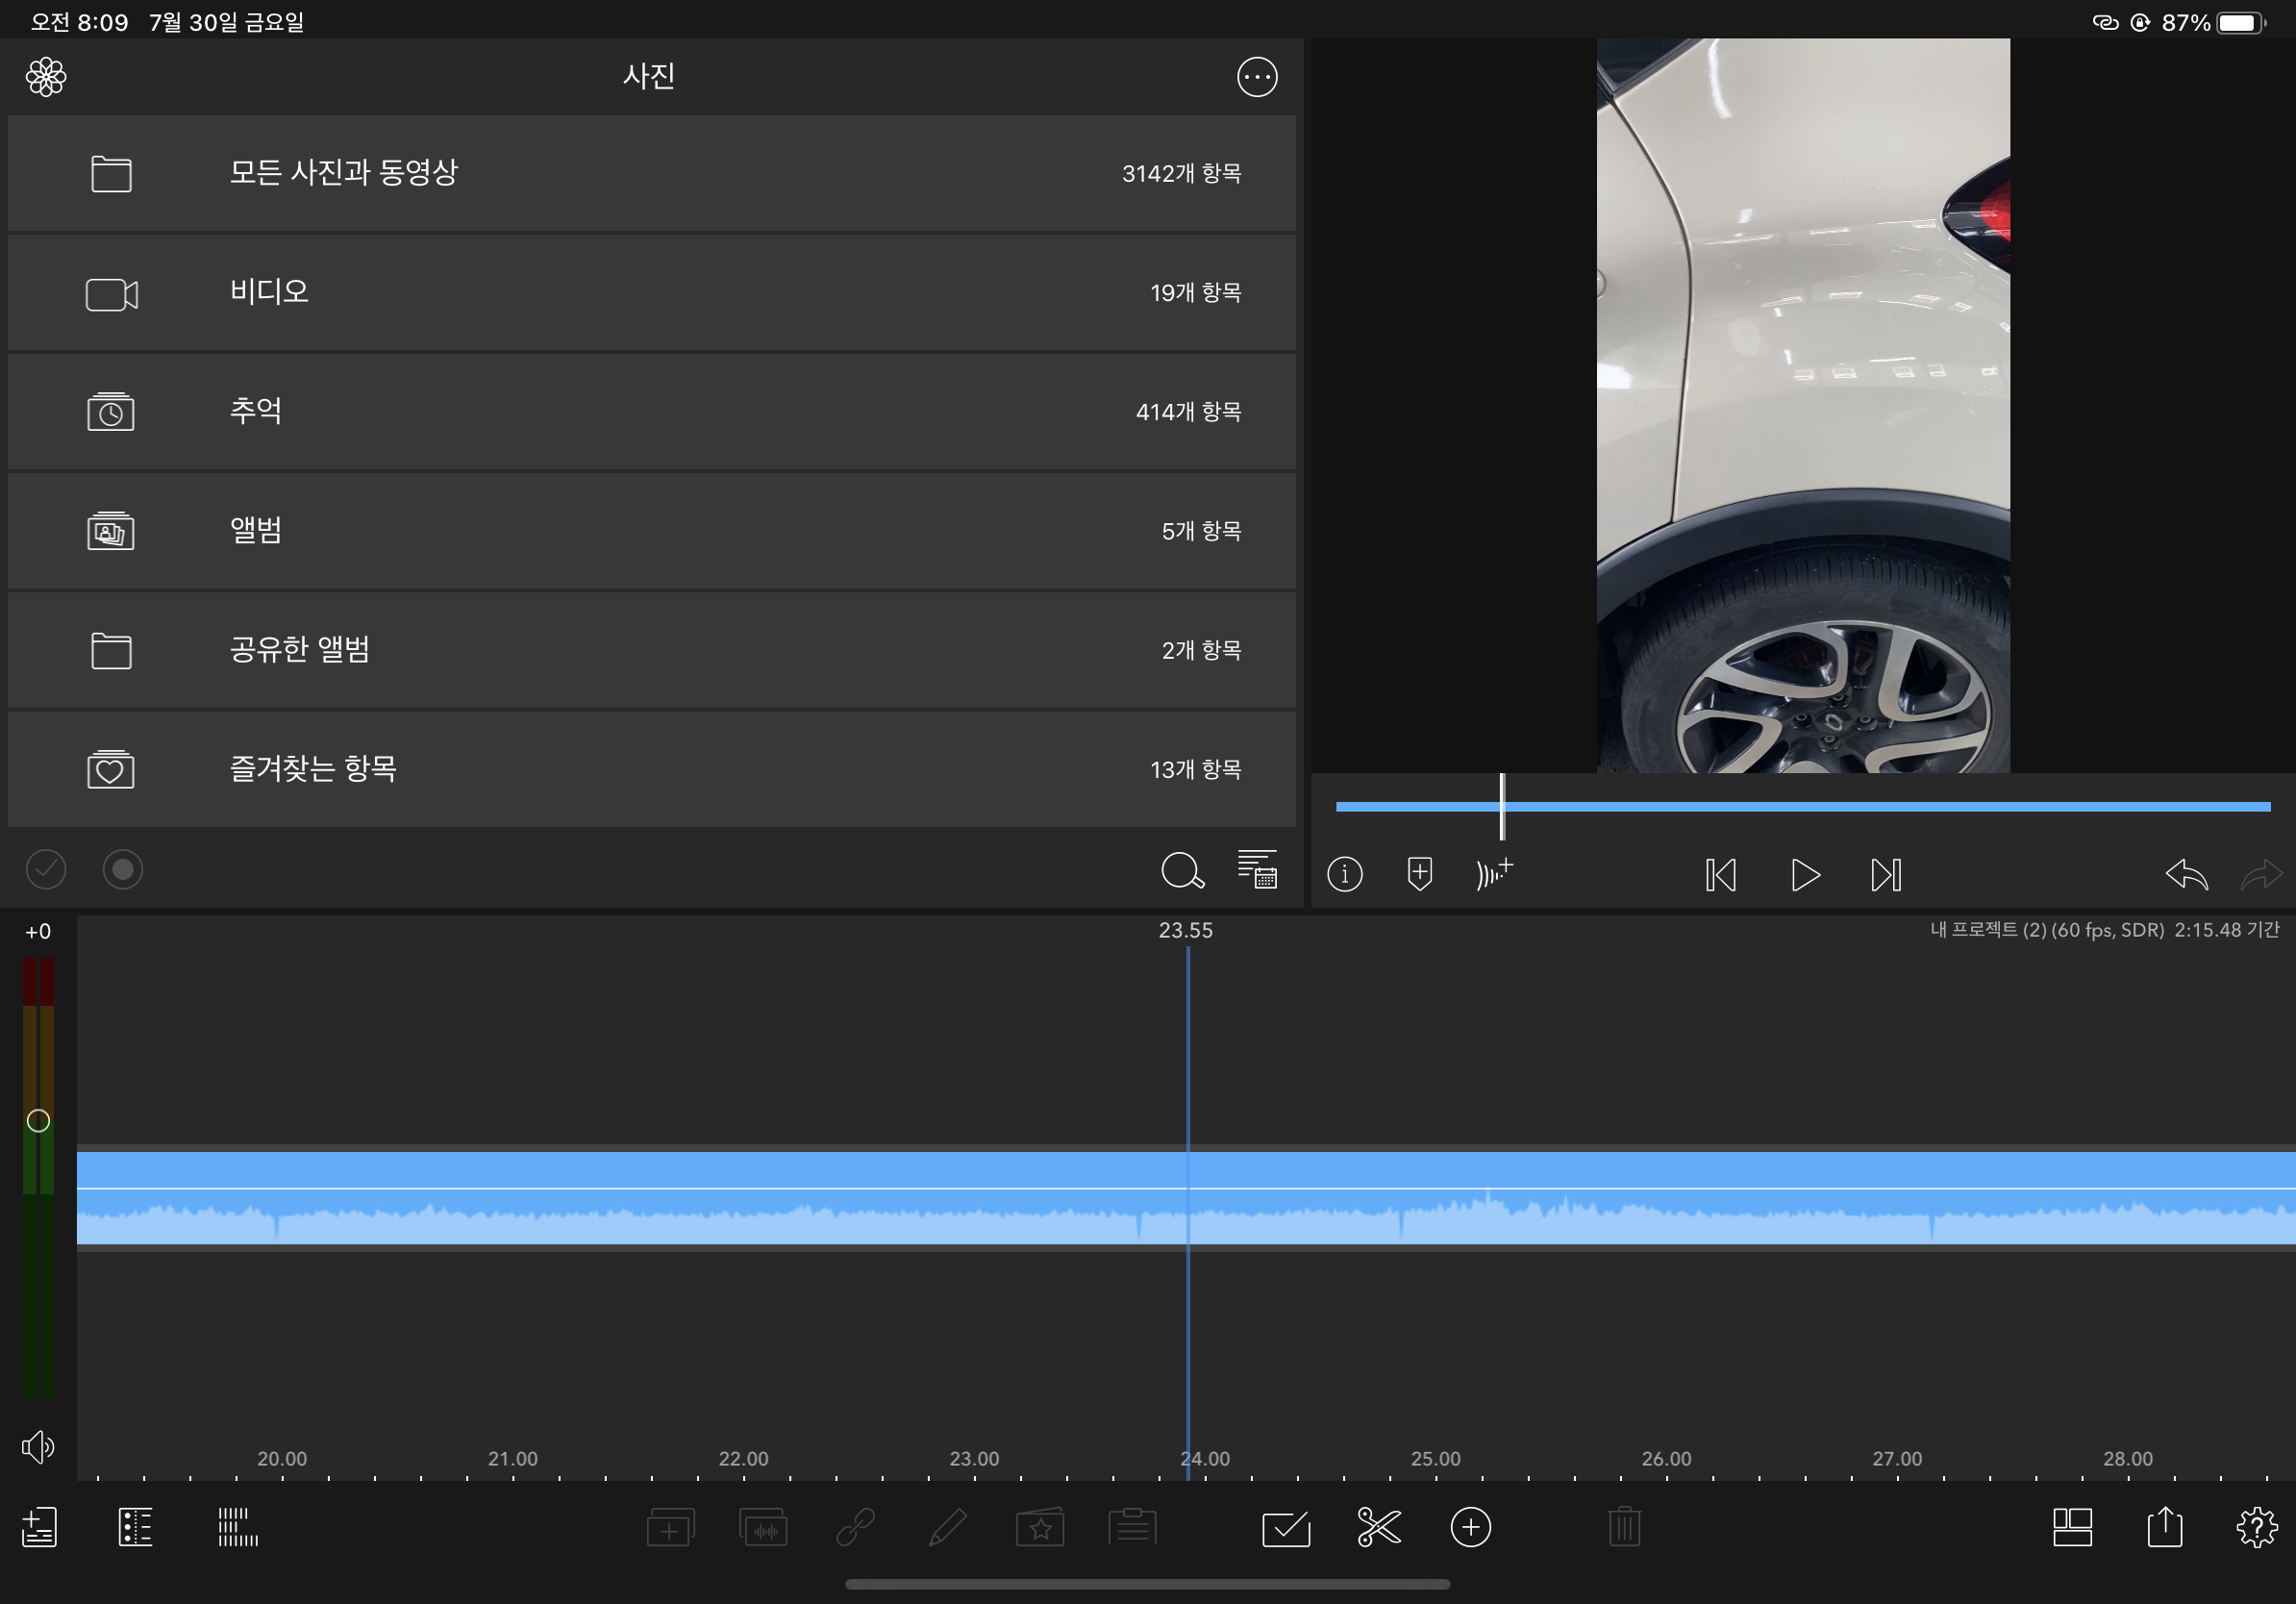Screen dimensions: 2296x1604
Task: Open 모든 사진과 동영상 folder
Action: (651, 173)
